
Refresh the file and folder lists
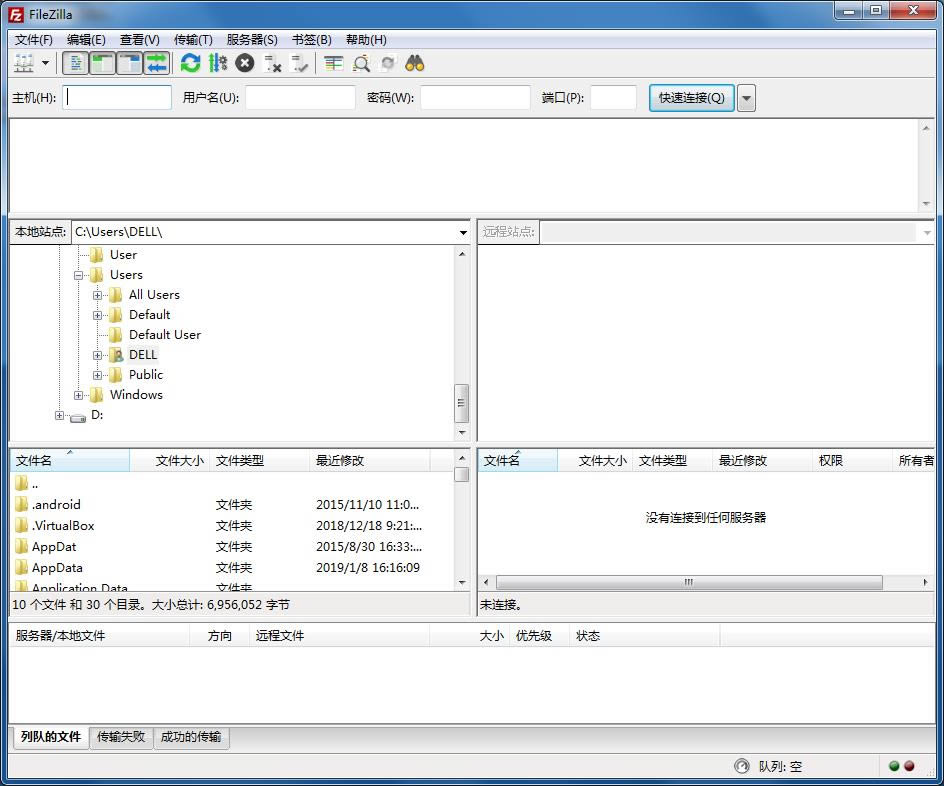pyautogui.click(x=190, y=63)
